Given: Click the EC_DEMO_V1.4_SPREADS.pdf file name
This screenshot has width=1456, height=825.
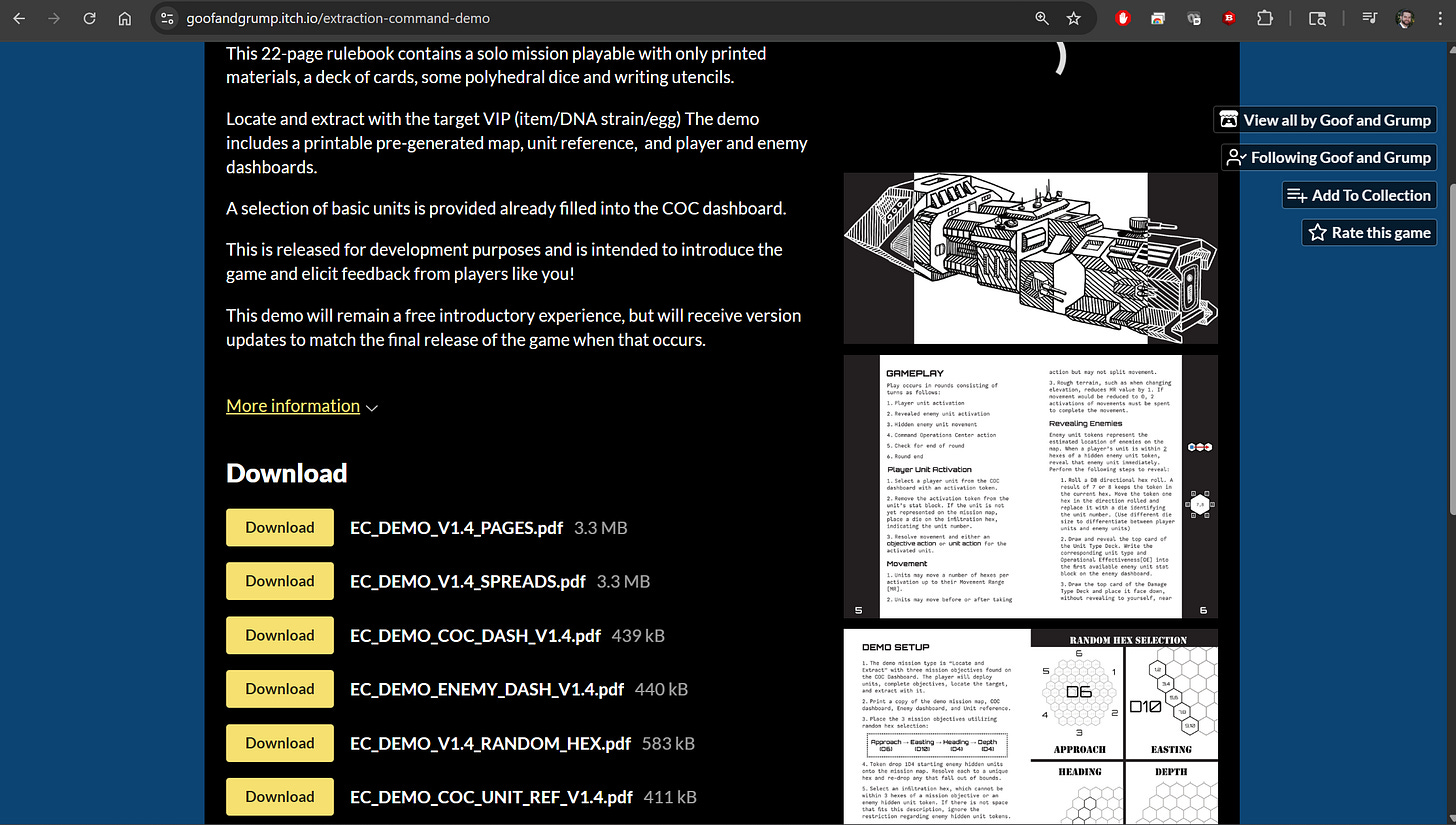Looking at the screenshot, I should click(x=468, y=582).
